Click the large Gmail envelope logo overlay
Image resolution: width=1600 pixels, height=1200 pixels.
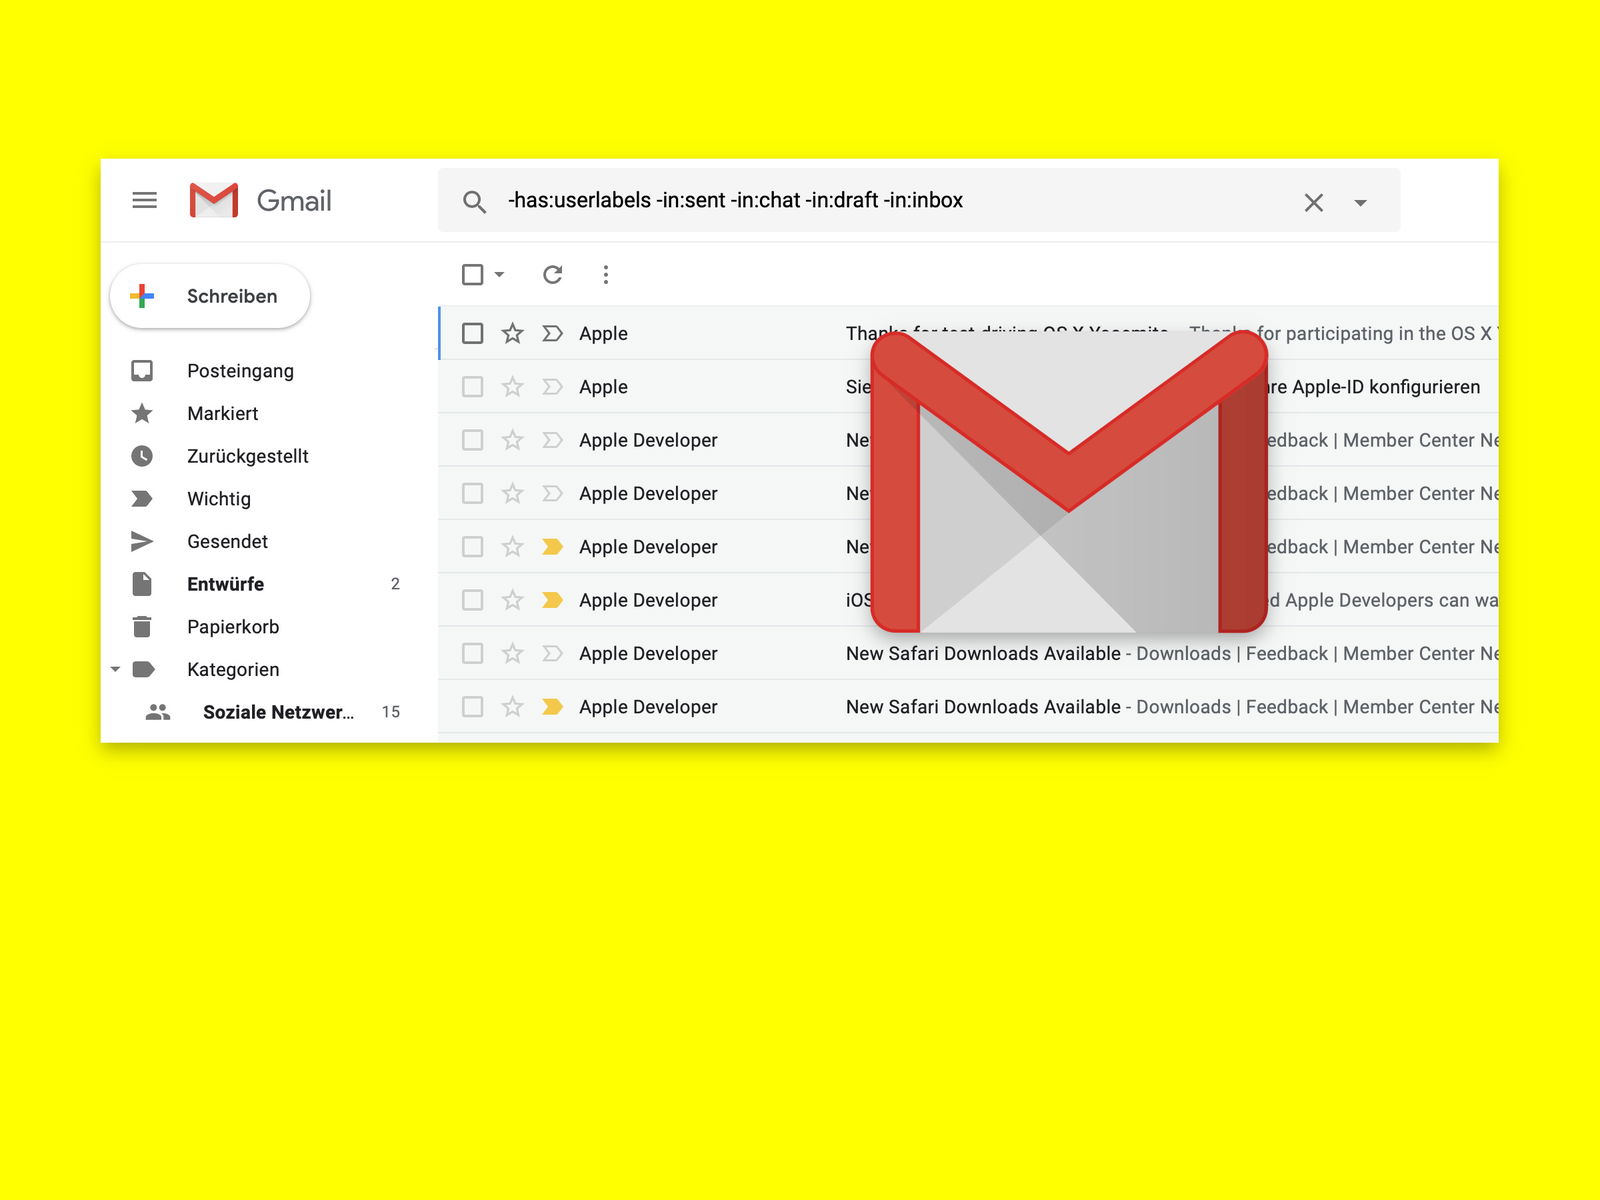click(1069, 482)
